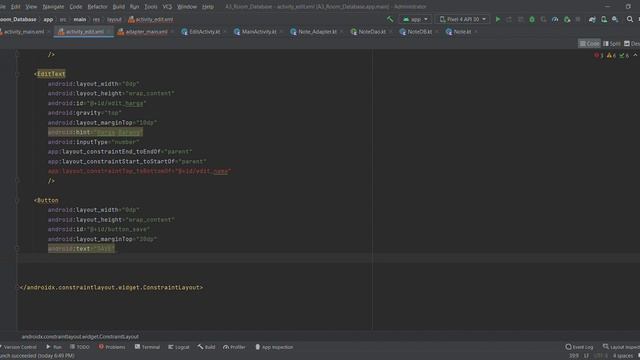Click the 4 spaces indent setting in status bar
Viewport: 640px width, 360px height.
coord(623,356)
